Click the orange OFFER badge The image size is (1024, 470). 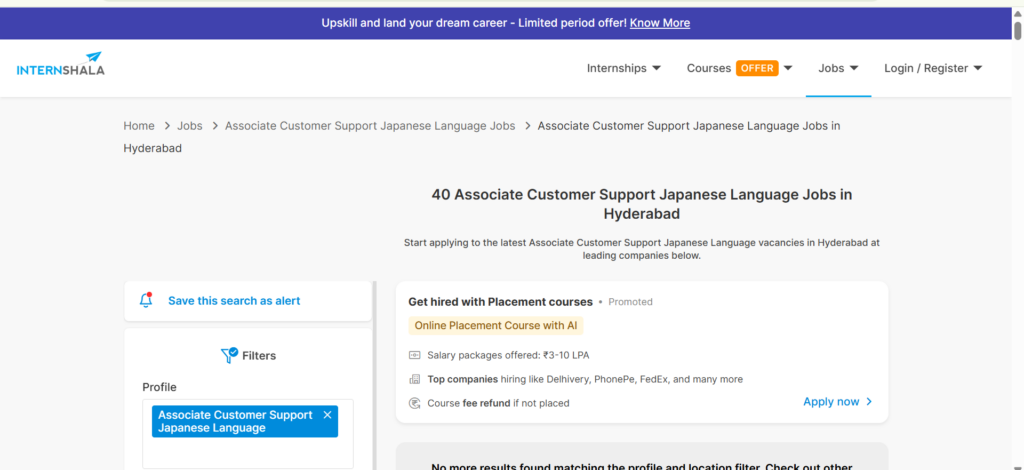[757, 68]
